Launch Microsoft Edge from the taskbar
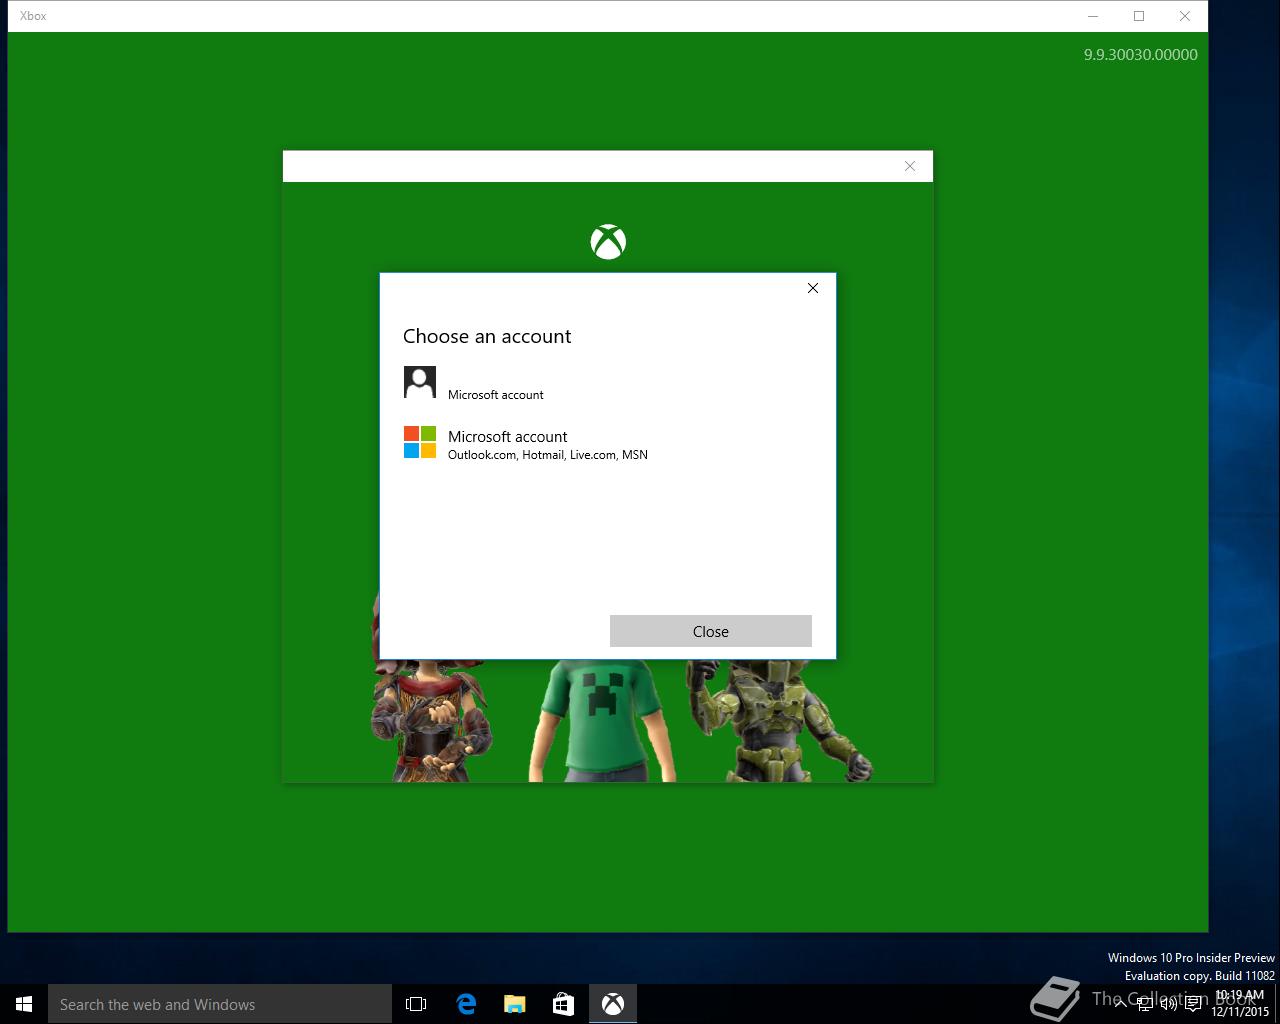The image size is (1280, 1024). pos(466,1004)
